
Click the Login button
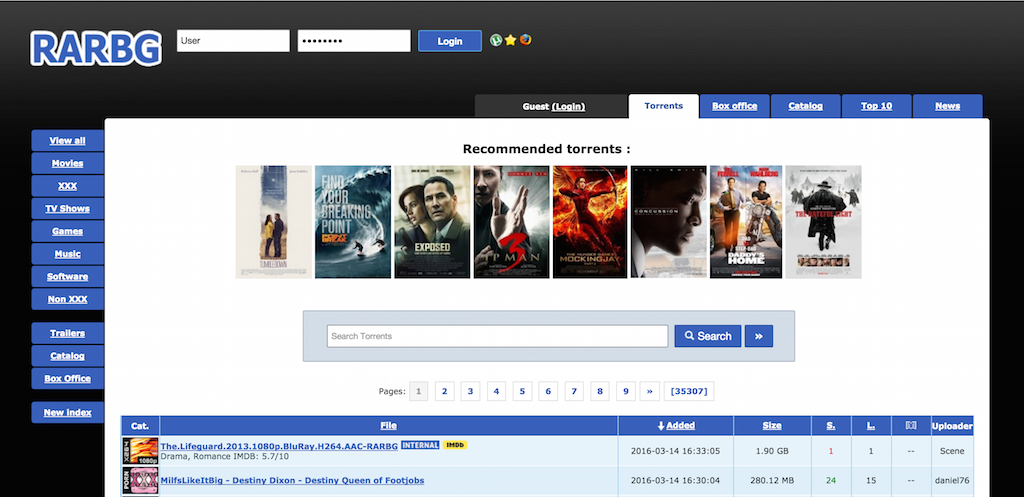pyautogui.click(x=450, y=40)
